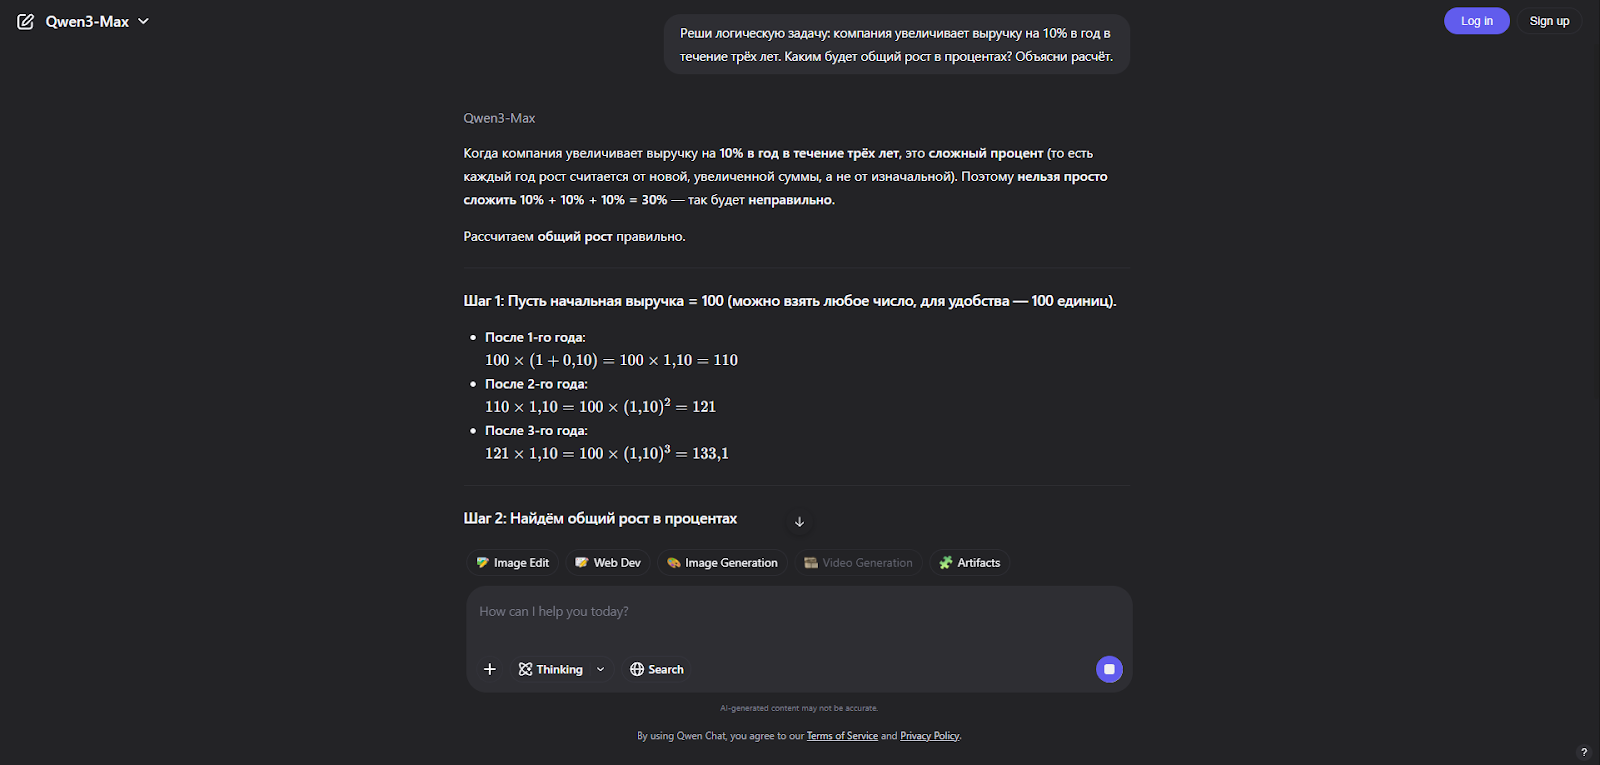Click the message input field
Screen dimensions: 1600x765
pos(700,611)
